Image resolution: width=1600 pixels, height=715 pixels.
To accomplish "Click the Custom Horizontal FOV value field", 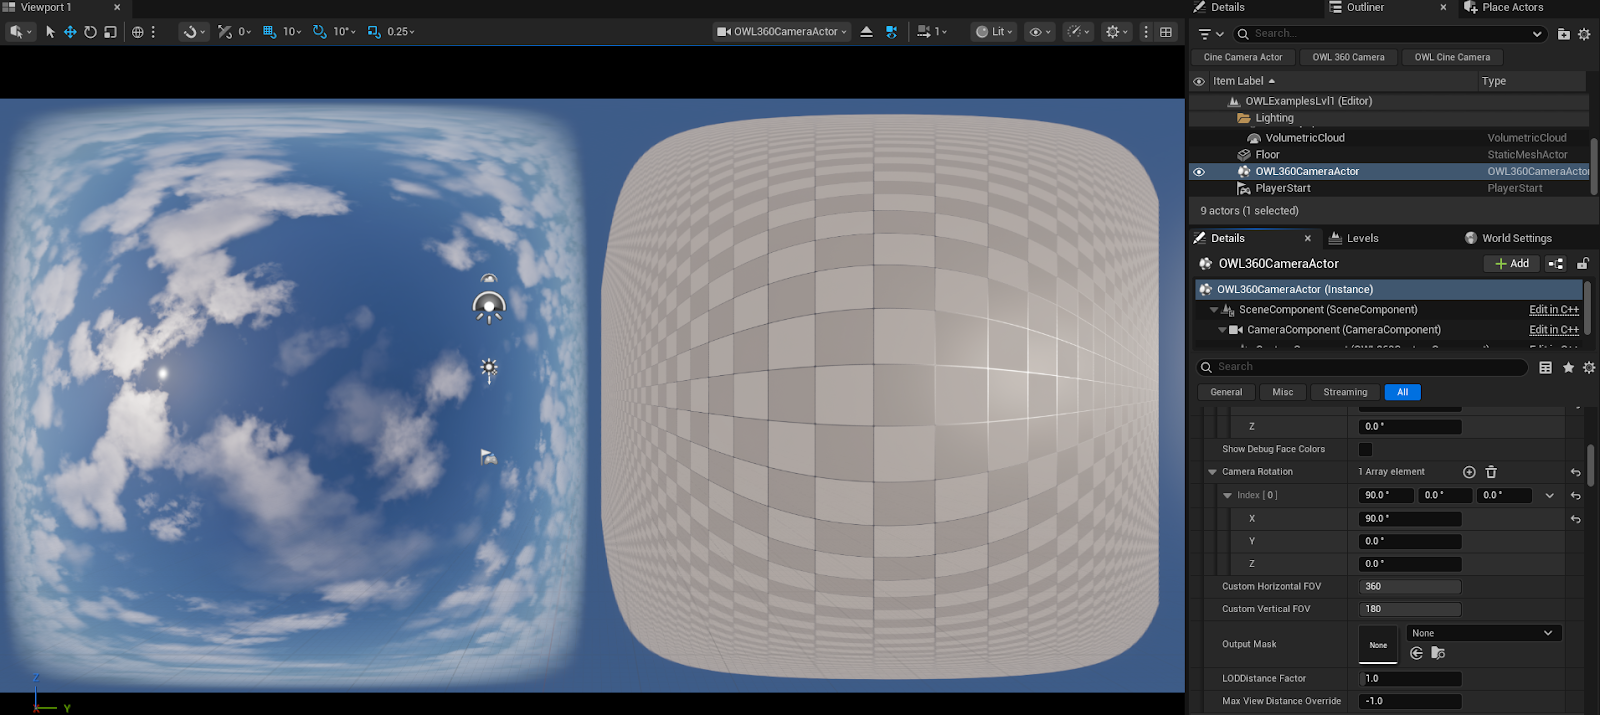I will point(1410,587).
